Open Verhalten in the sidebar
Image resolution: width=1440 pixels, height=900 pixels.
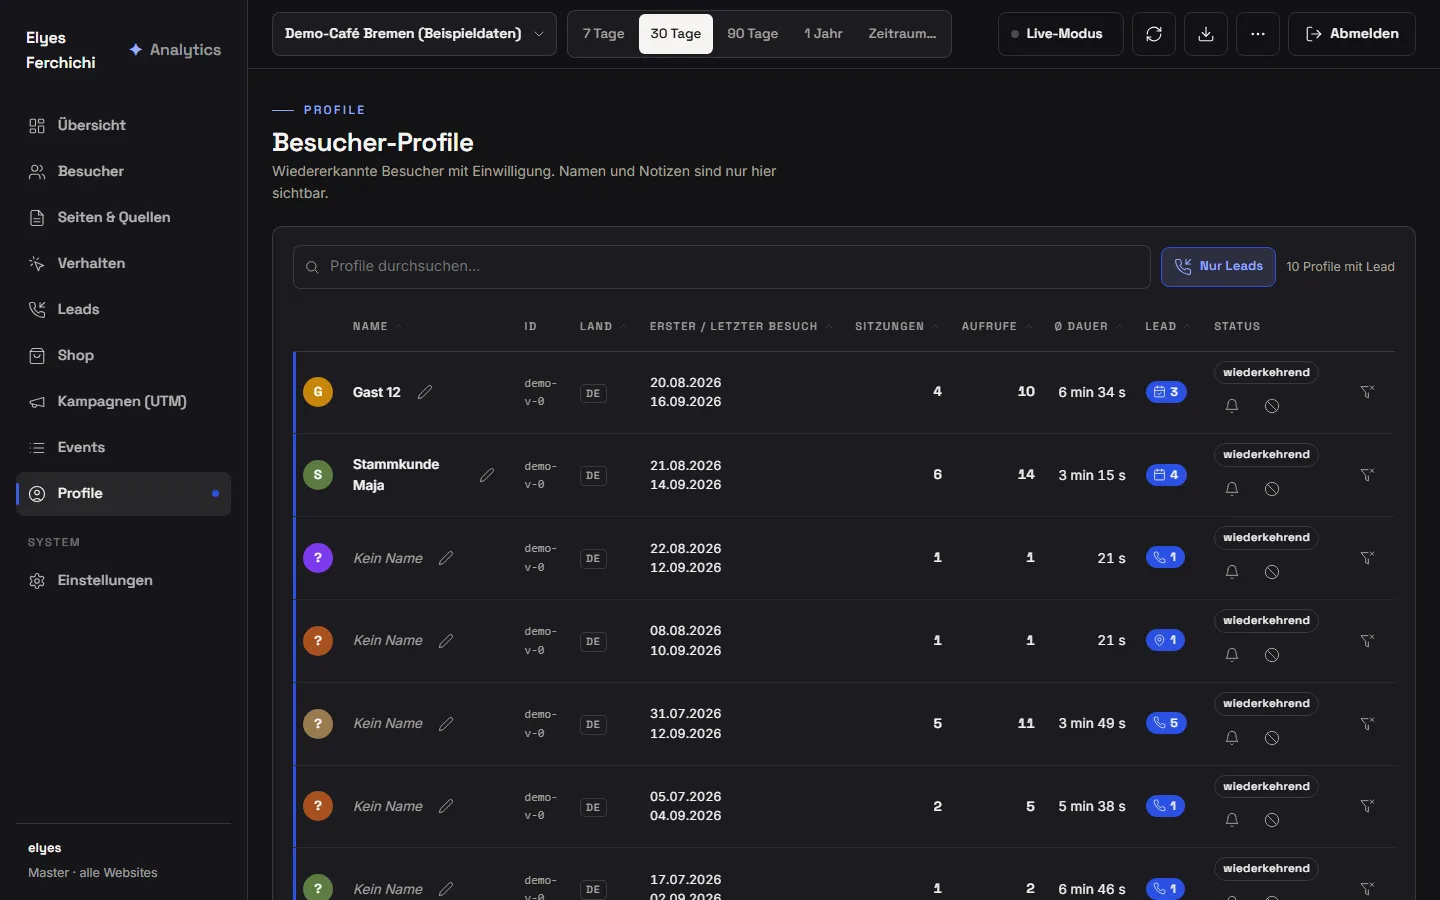tap(123, 264)
